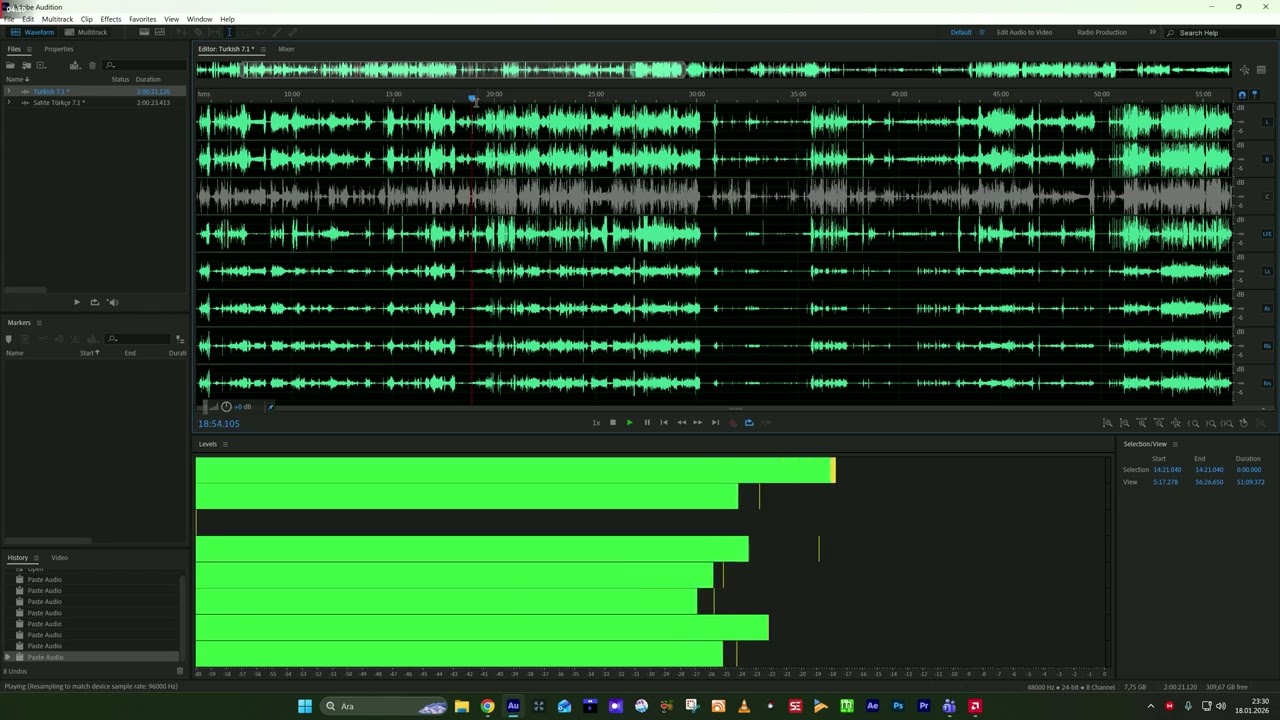1280x720 pixels.
Task: Open the Favorites menu
Action: click(x=142, y=19)
